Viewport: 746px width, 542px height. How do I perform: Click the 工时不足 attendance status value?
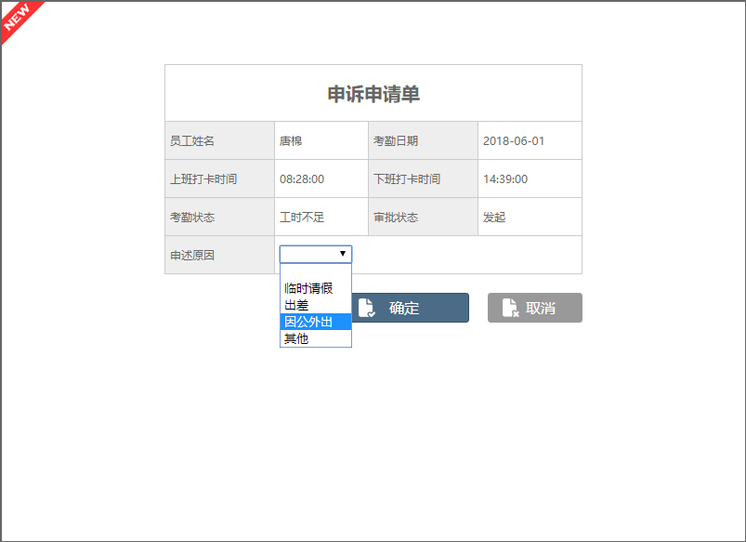point(302,217)
